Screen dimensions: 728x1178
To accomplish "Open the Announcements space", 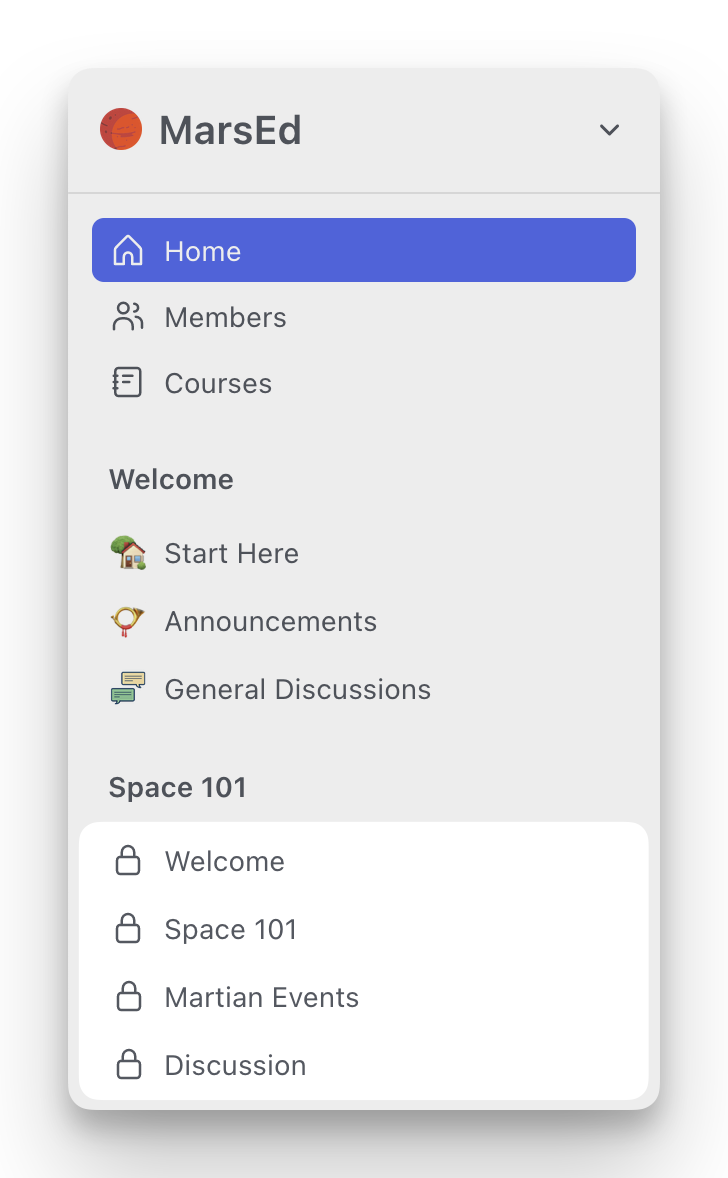I will [270, 621].
